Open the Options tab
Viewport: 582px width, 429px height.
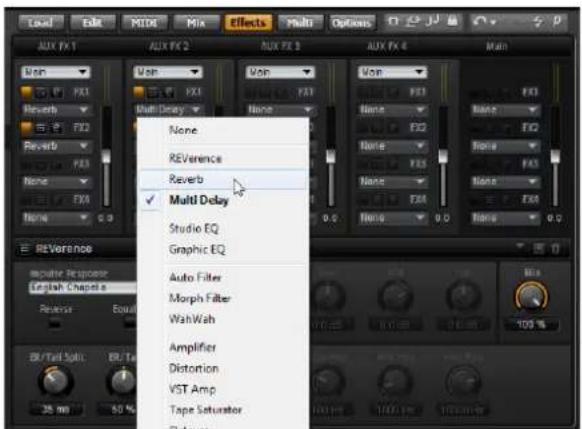coord(352,23)
